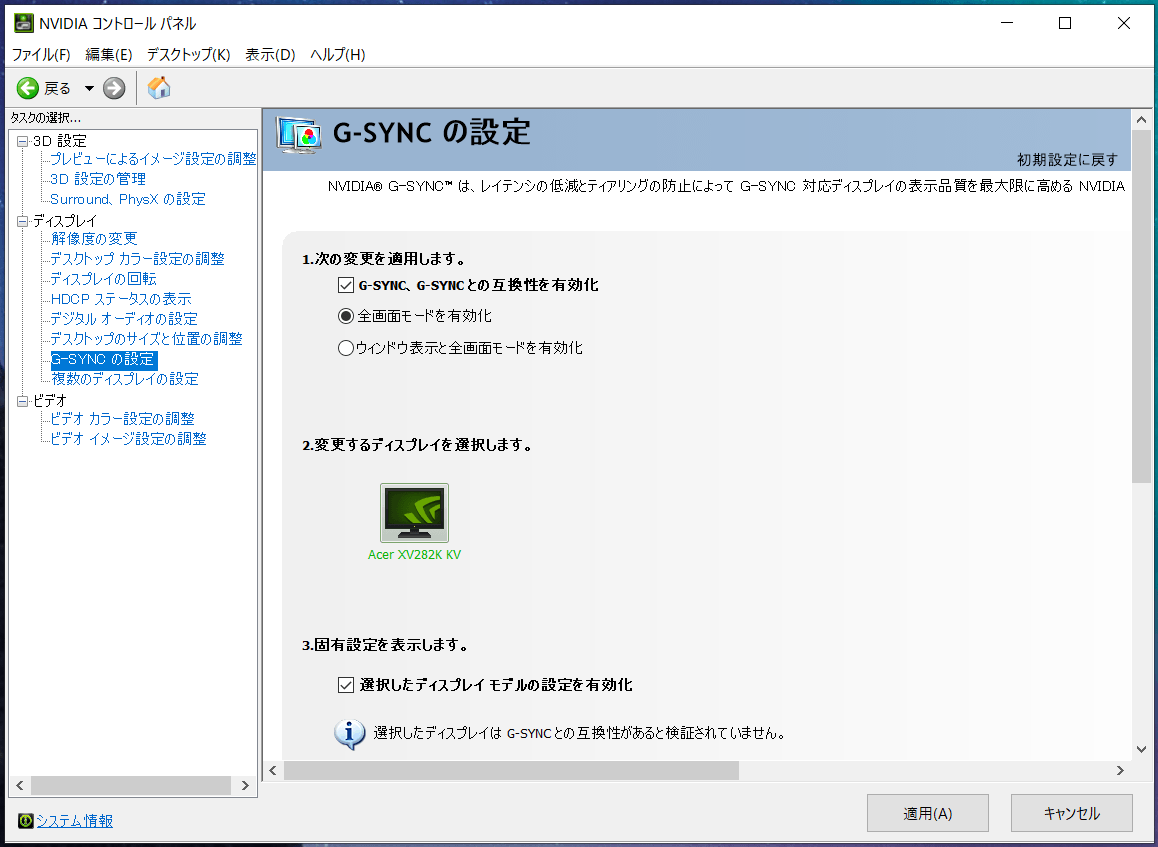
Task: Open Surround、PhysX の設定 page
Action: click(128, 199)
